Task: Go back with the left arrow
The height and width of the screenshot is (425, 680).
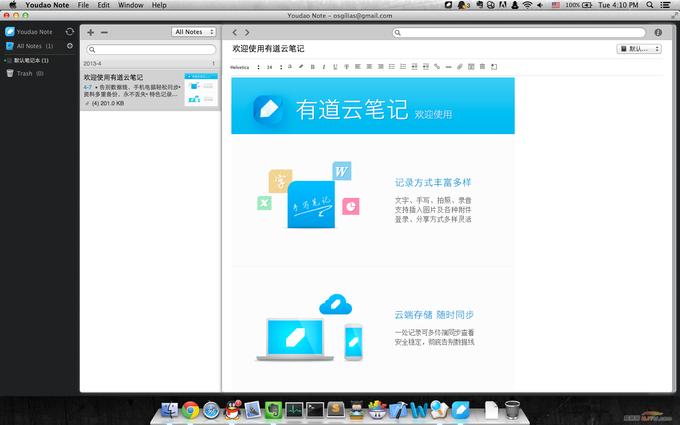Action: (235, 32)
